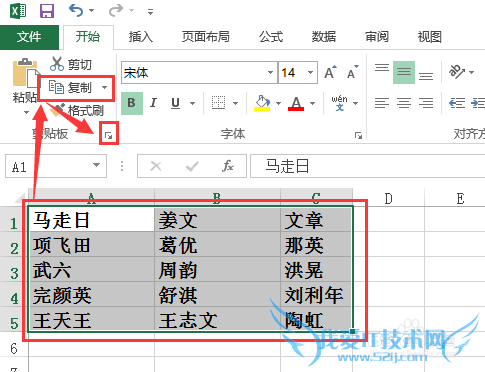Decrease font size with small A icon
The height and width of the screenshot is (372, 485).
pyautogui.click(x=353, y=72)
